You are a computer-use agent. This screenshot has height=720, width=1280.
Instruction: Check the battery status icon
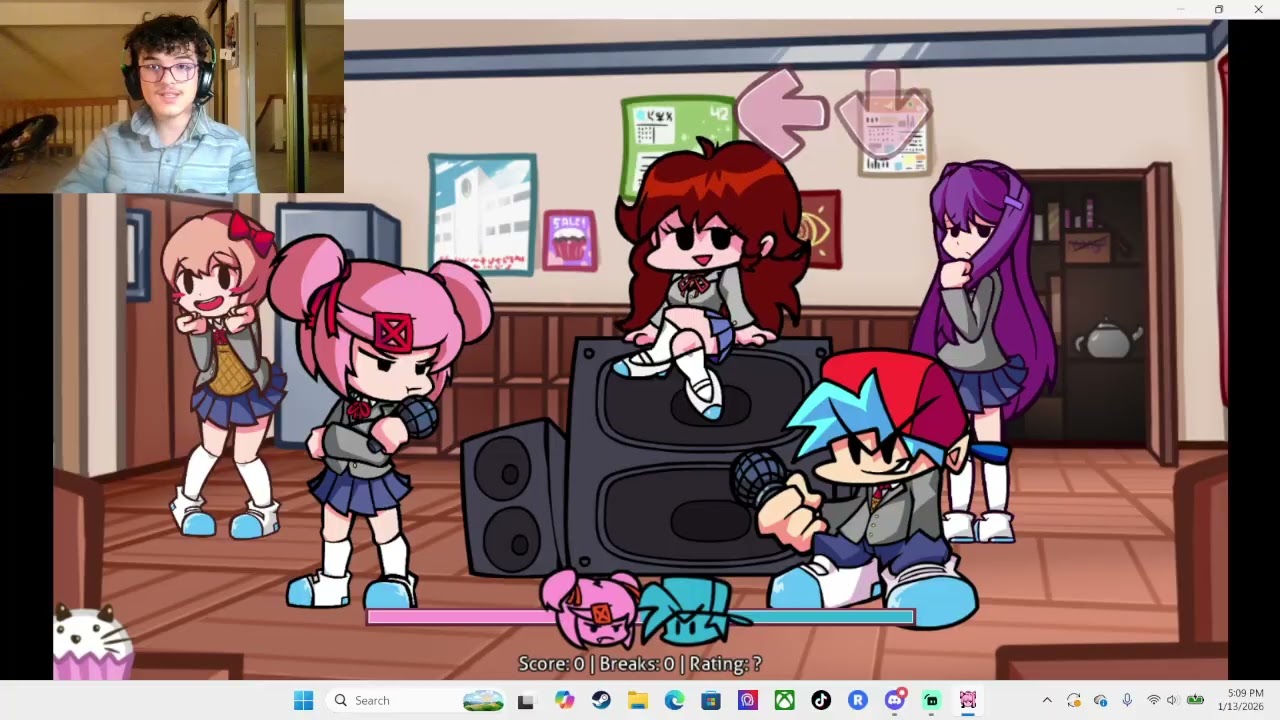point(1195,701)
